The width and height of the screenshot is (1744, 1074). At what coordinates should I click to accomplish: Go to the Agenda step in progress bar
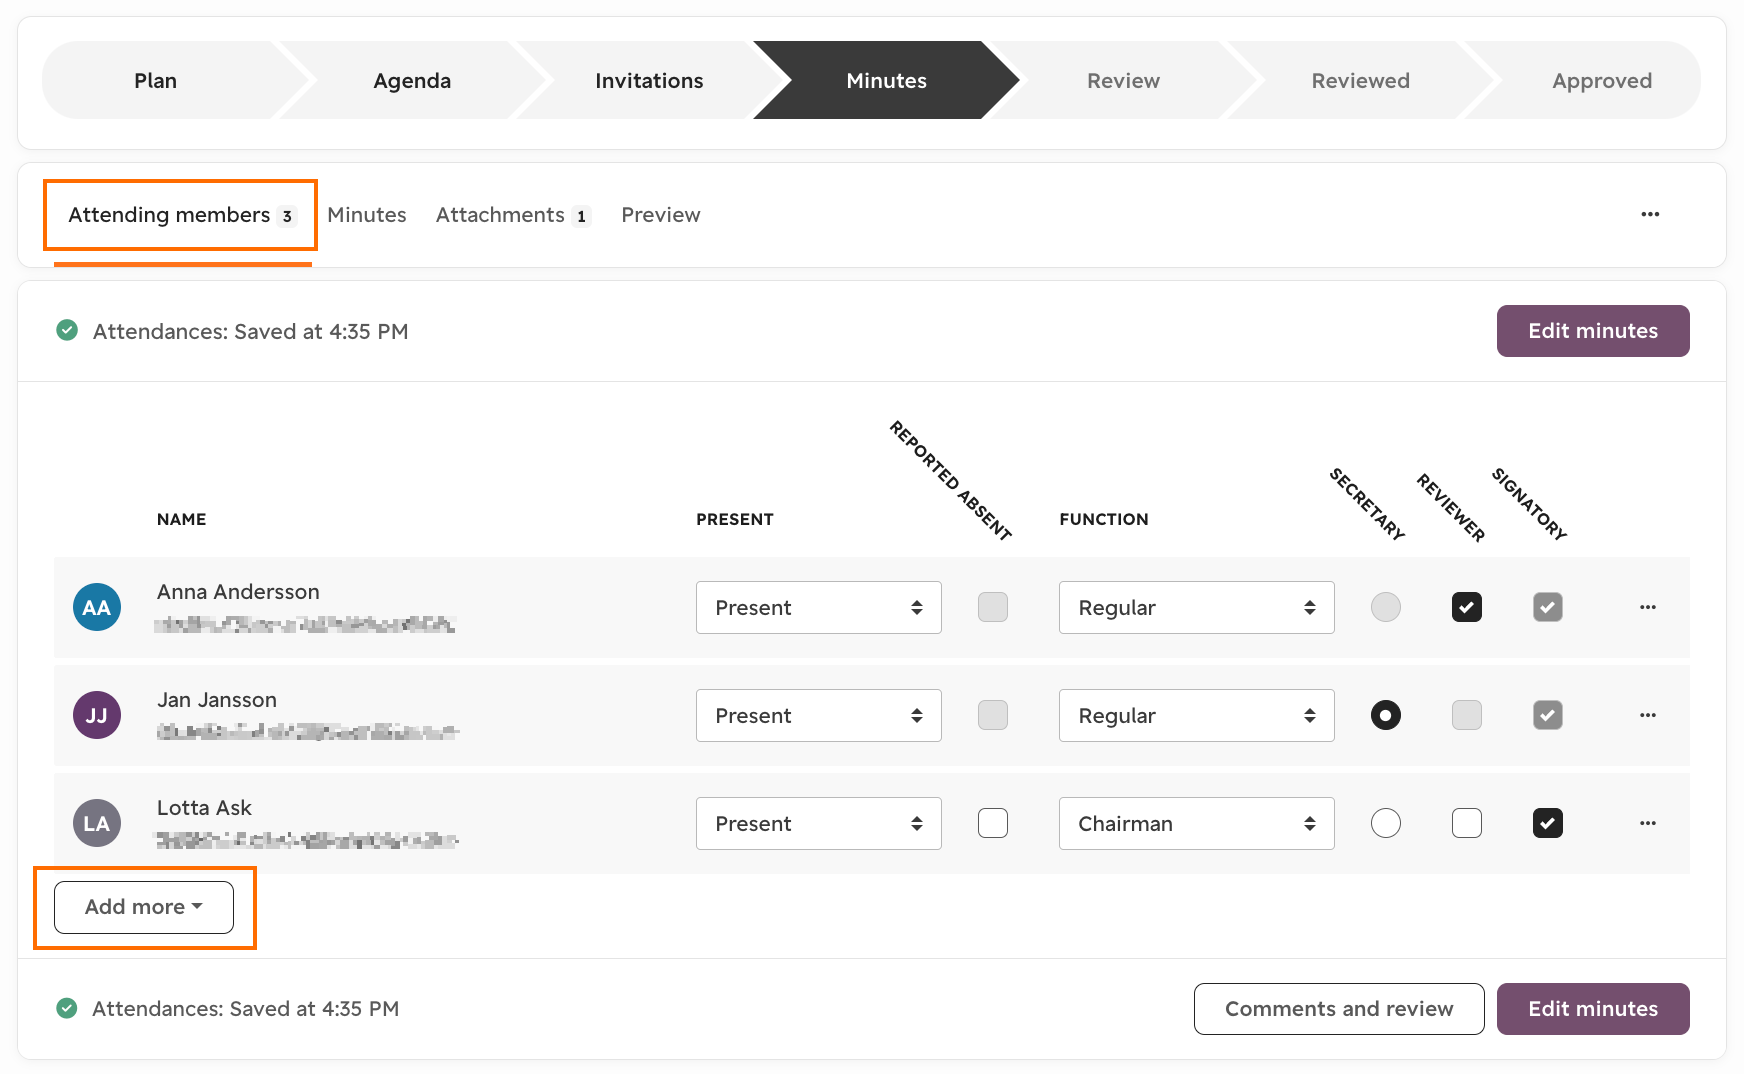tap(412, 80)
